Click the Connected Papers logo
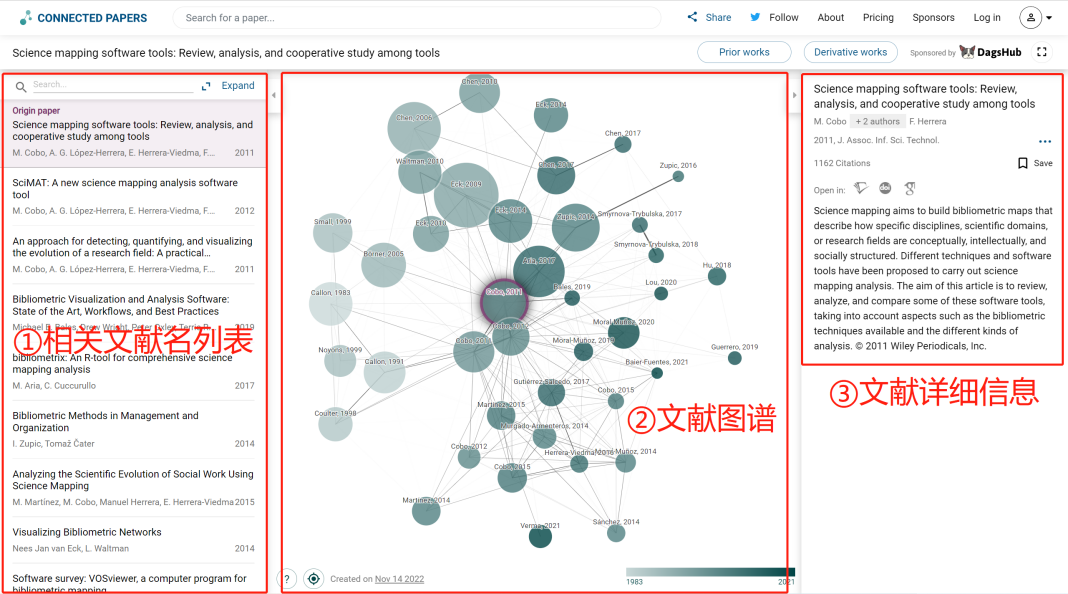Image resolution: width=1068 pixels, height=594 pixels. [85, 17]
